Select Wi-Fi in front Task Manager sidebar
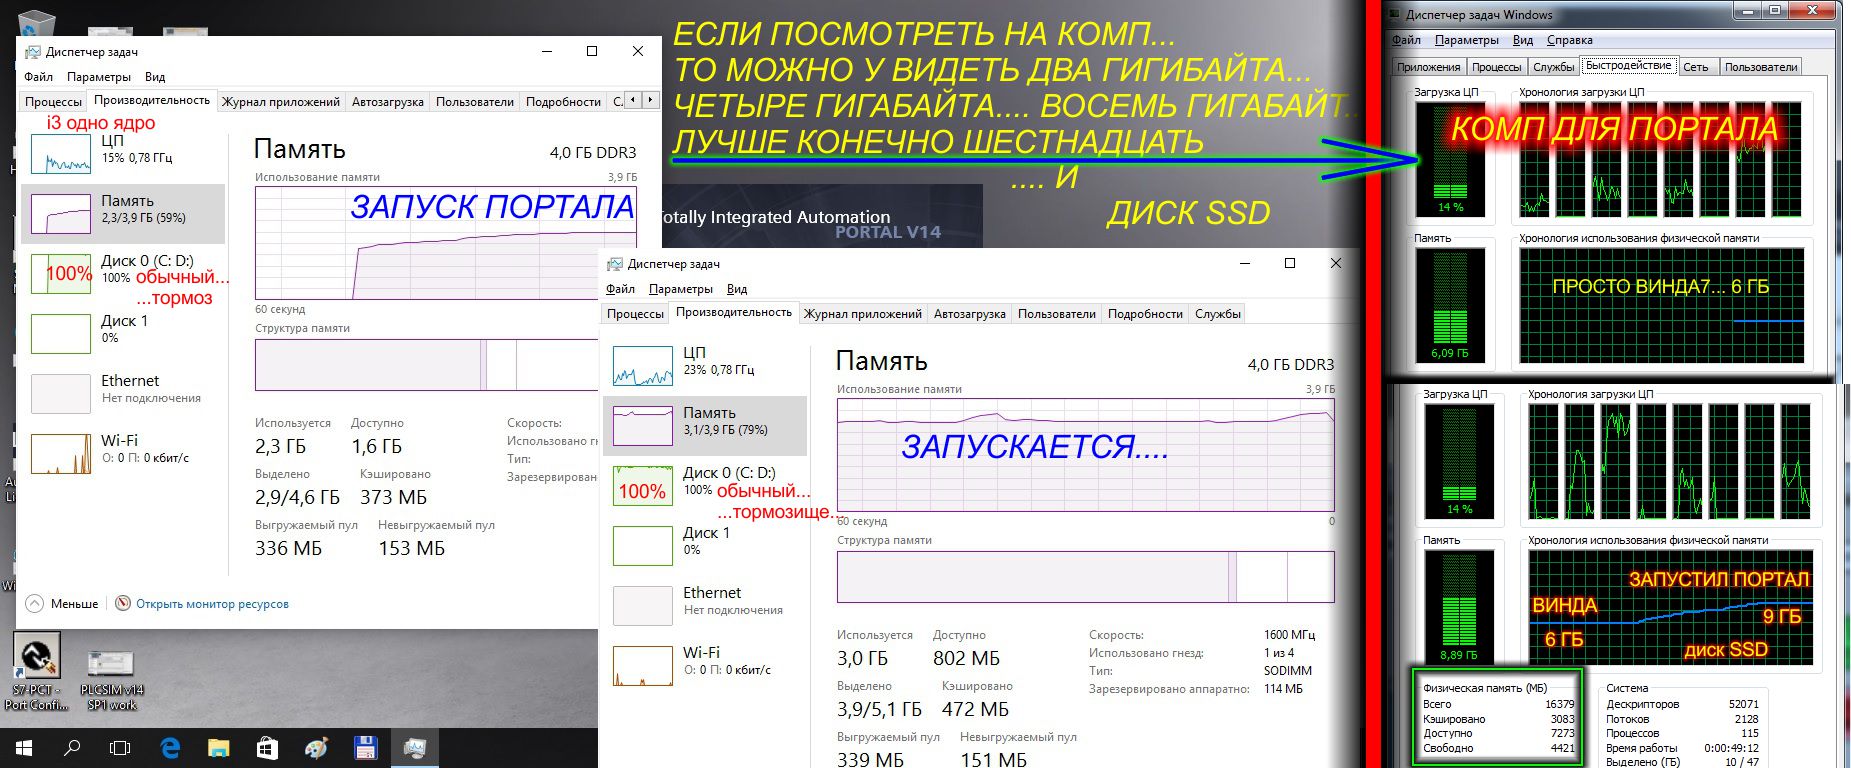This screenshot has width=1851, height=768. coord(705,665)
